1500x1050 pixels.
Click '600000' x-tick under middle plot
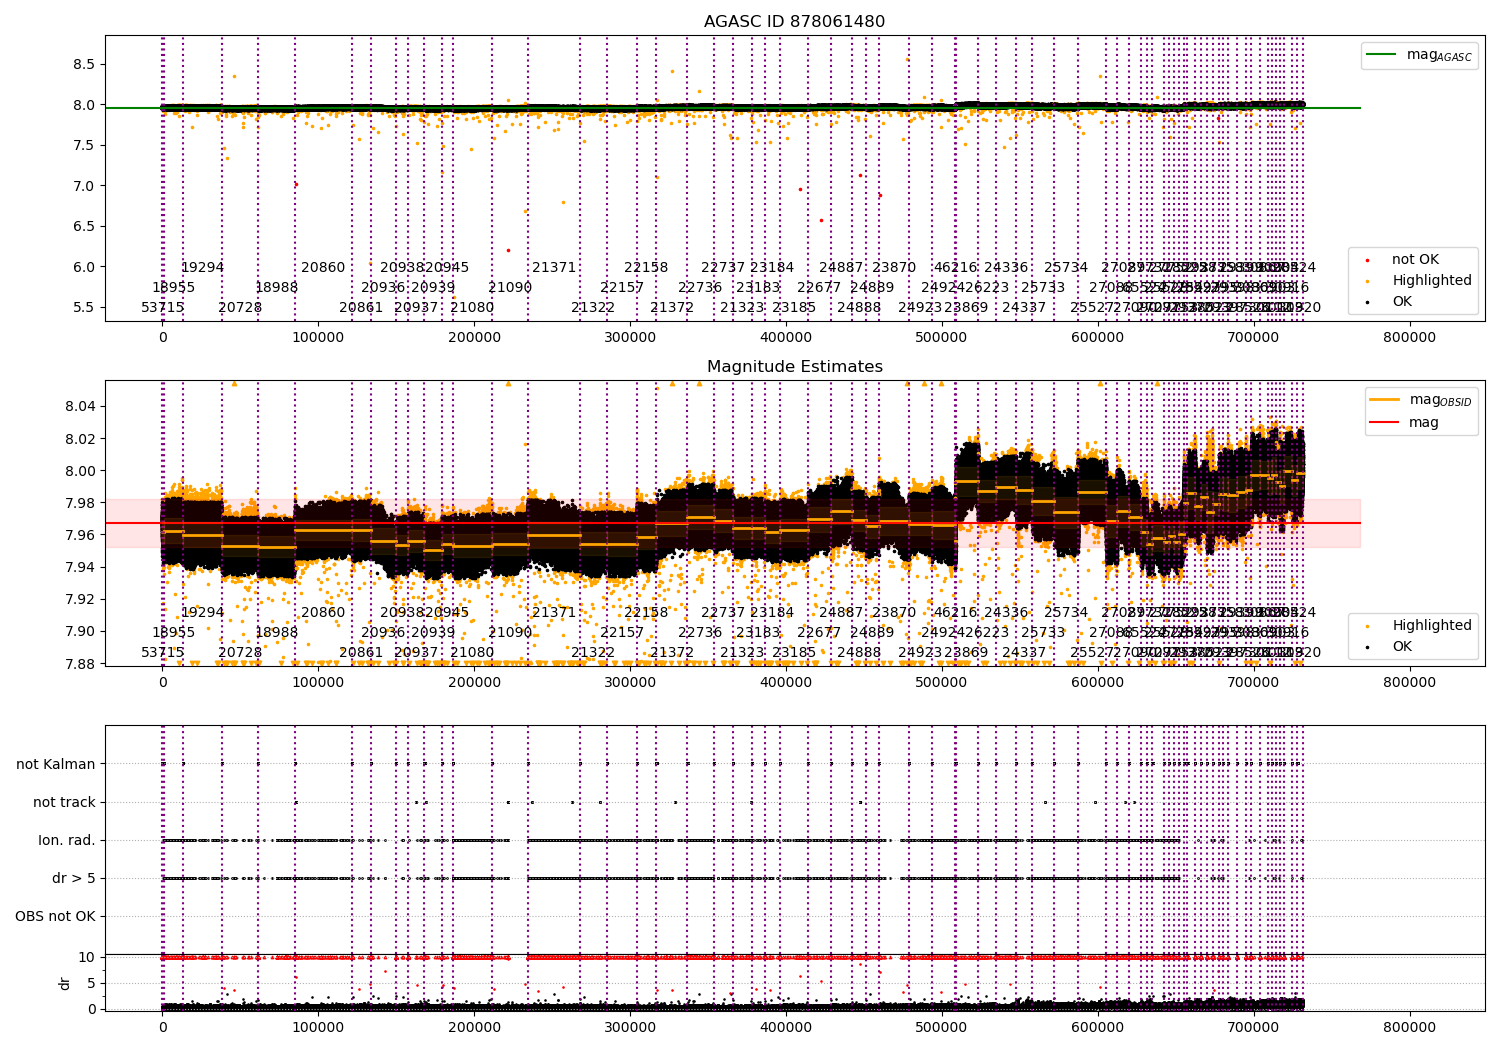tap(1098, 683)
